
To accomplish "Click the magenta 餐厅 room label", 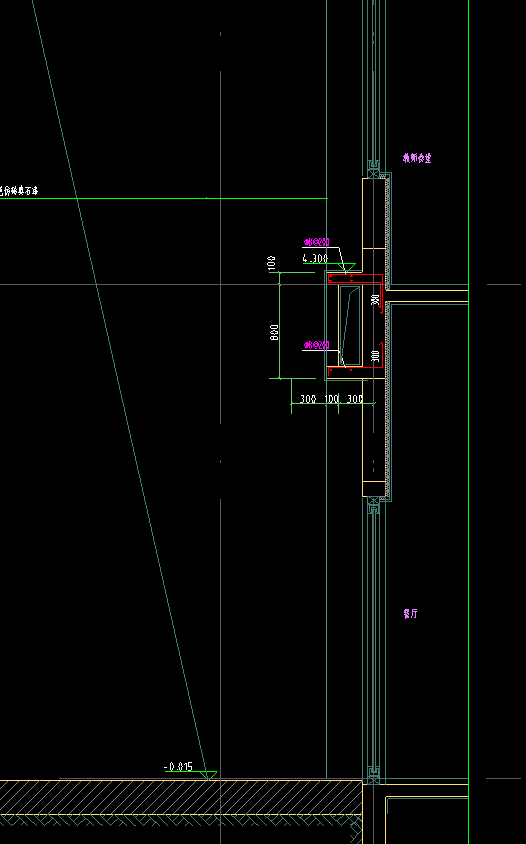I will [410, 614].
